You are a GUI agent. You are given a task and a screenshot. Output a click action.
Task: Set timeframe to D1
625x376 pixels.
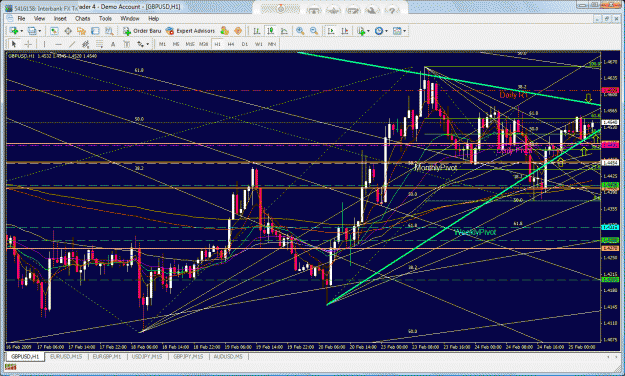pyautogui.click(x=245, y=44)
